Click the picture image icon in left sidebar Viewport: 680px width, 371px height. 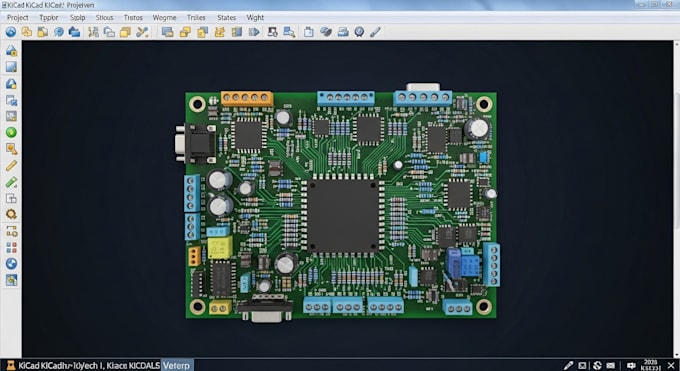pos(11,116)
